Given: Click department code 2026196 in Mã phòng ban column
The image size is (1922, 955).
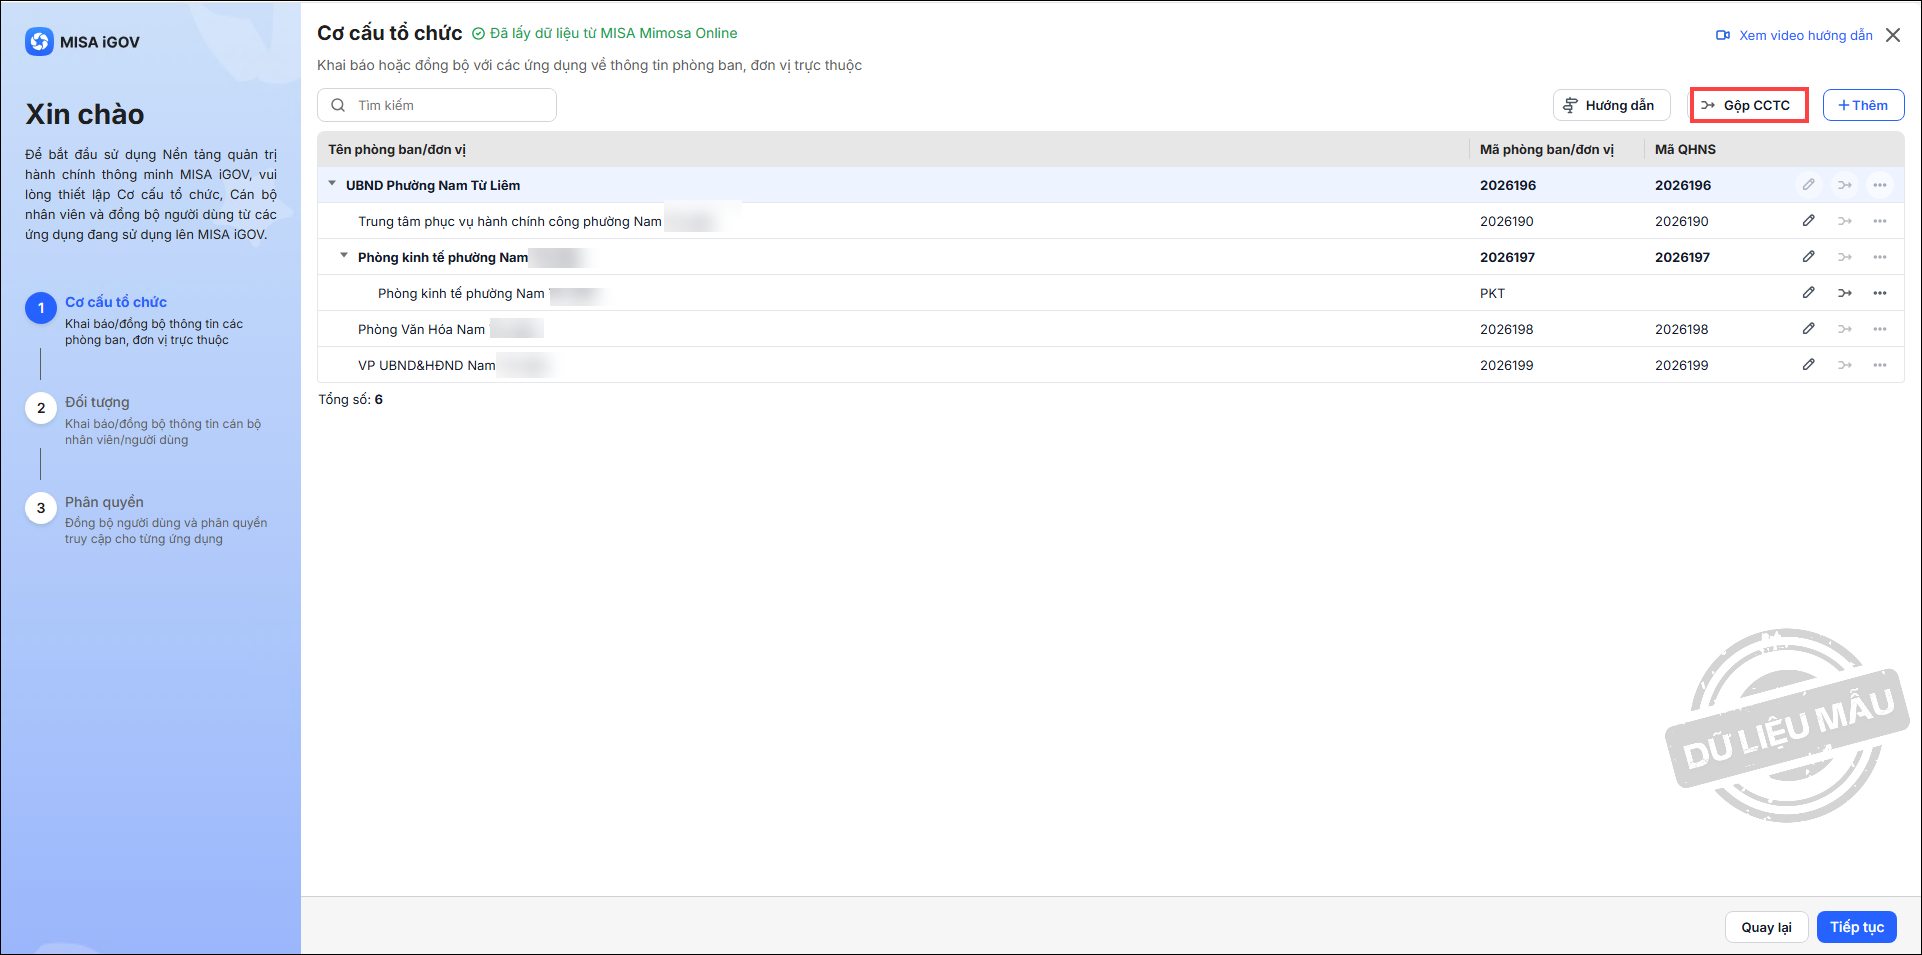Looking at the screenshot, I should [1508, 185].
